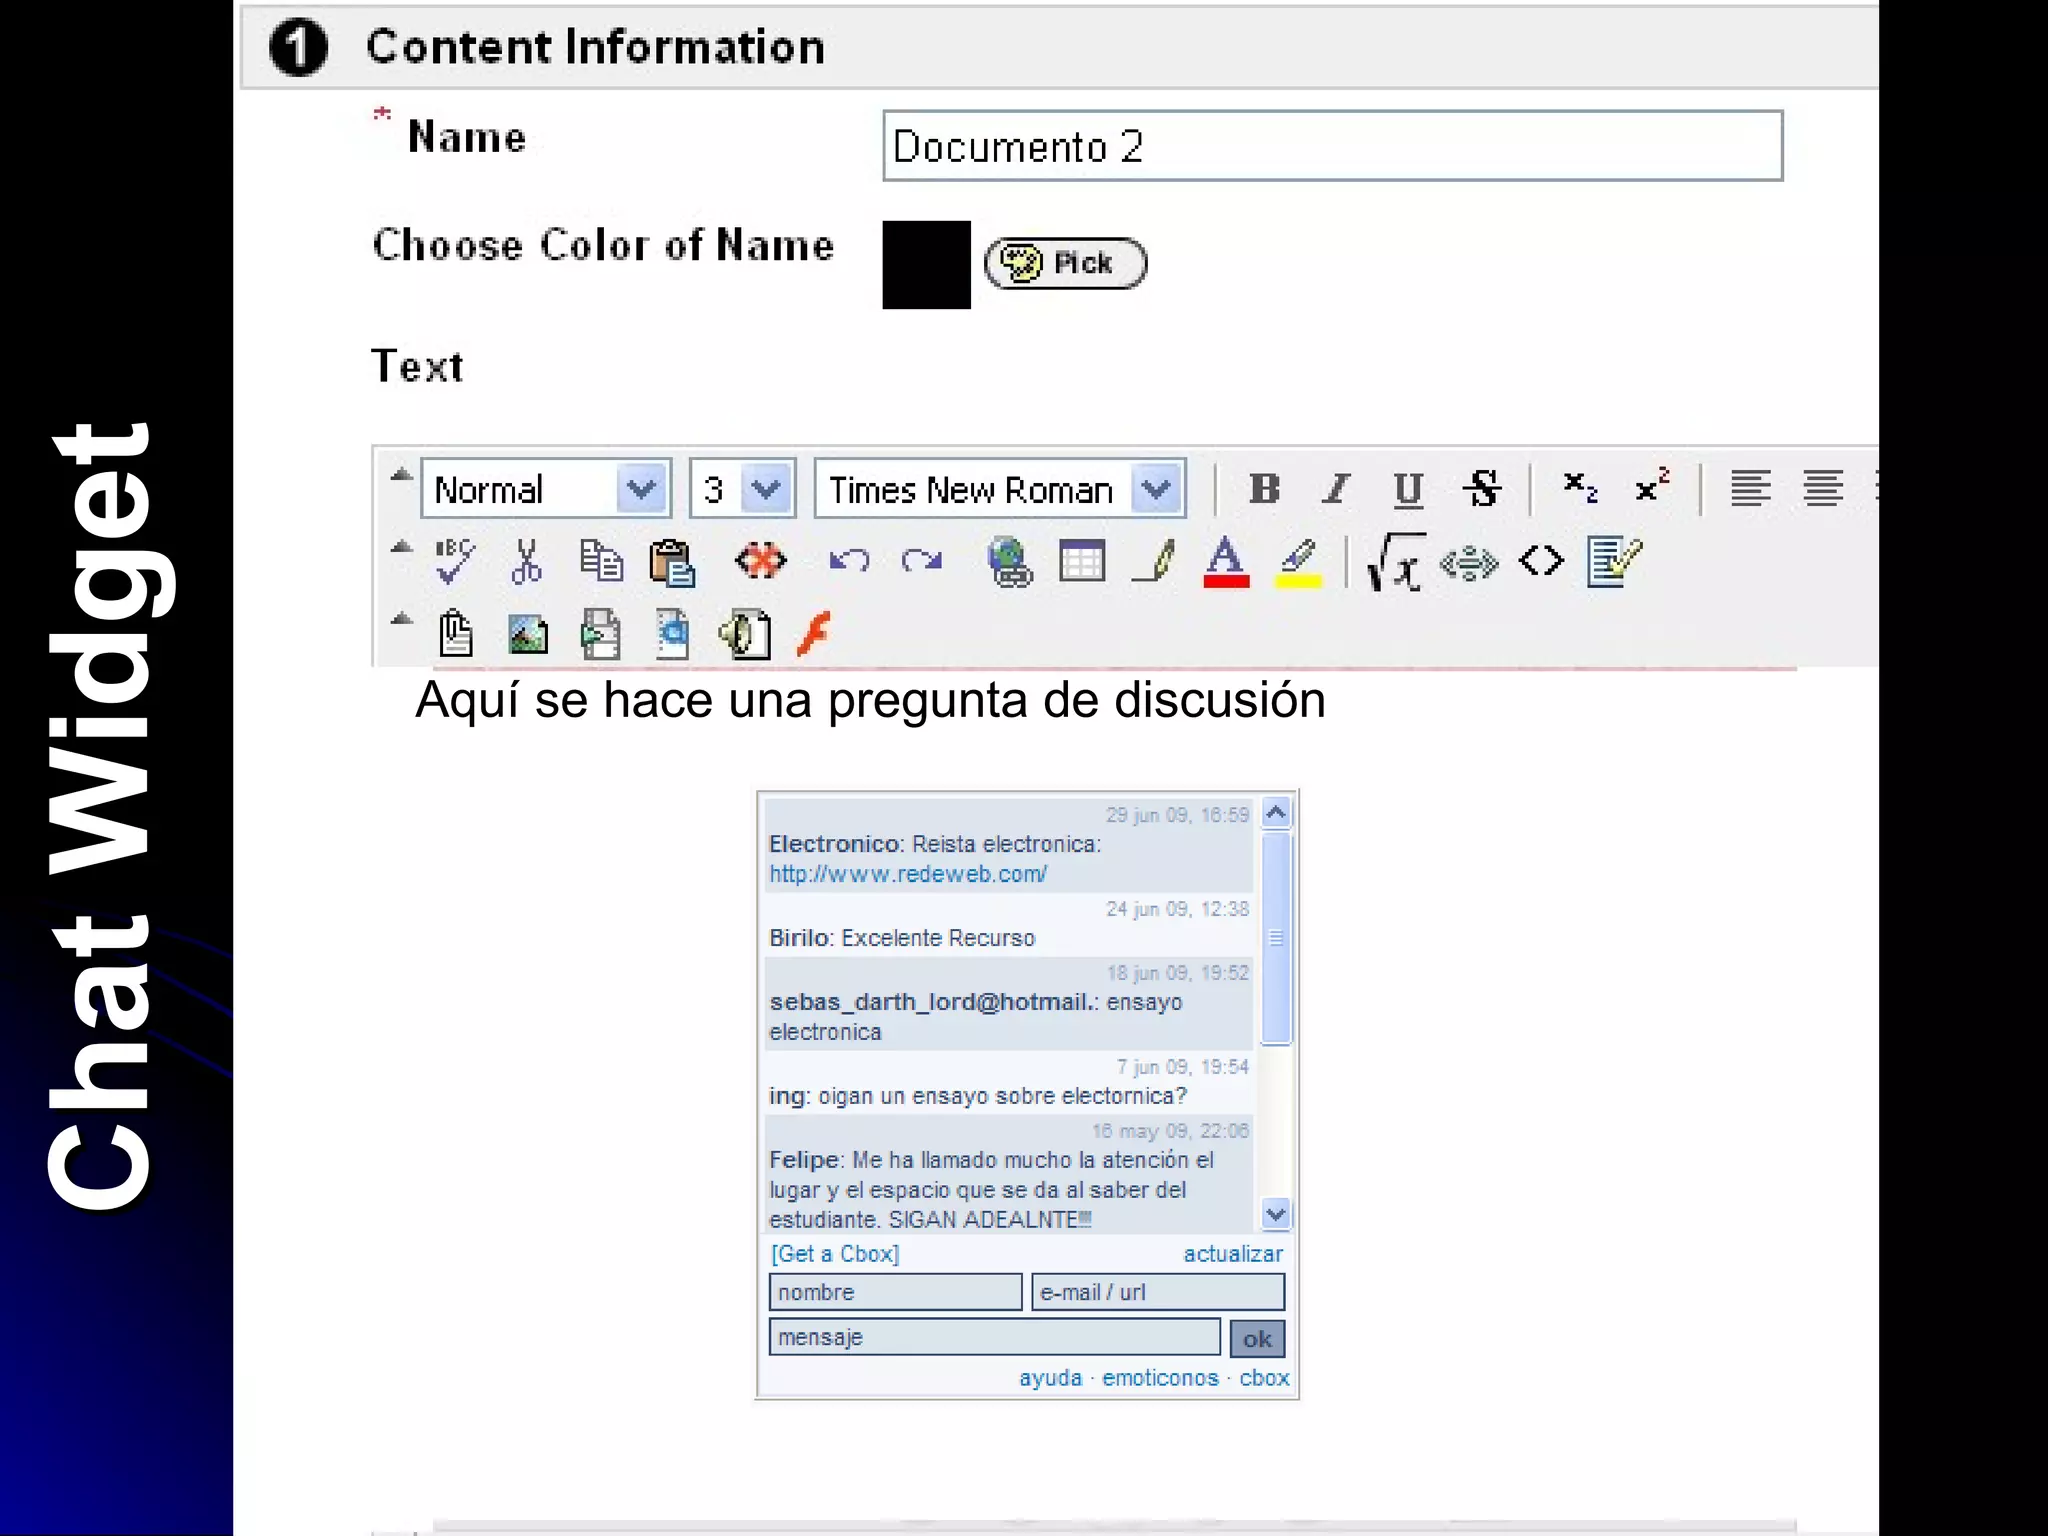Toggle the HTML code view

[1541, 561]
